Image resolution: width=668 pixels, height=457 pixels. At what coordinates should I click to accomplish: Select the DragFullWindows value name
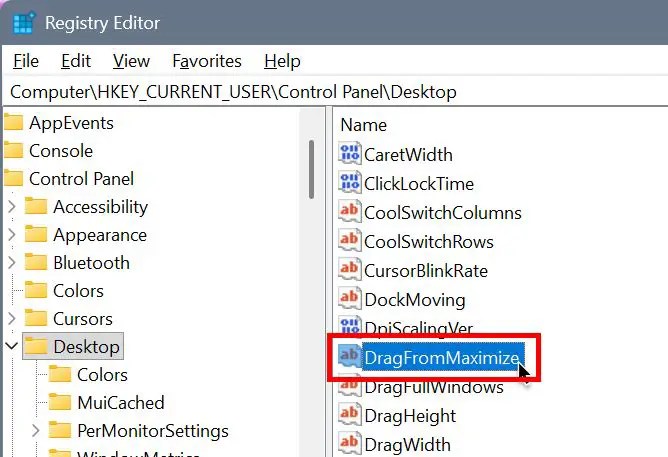coord(434,387)
